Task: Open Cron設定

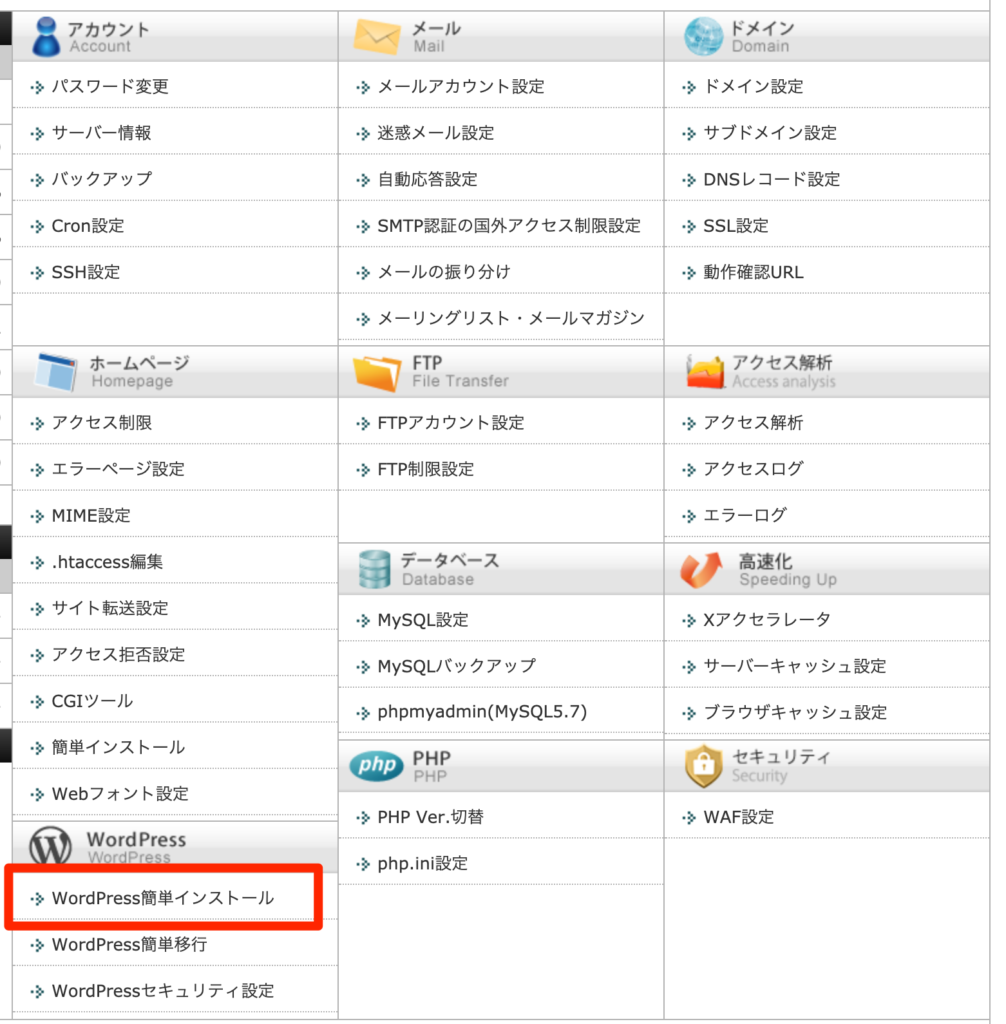Action: click(88, 226)
